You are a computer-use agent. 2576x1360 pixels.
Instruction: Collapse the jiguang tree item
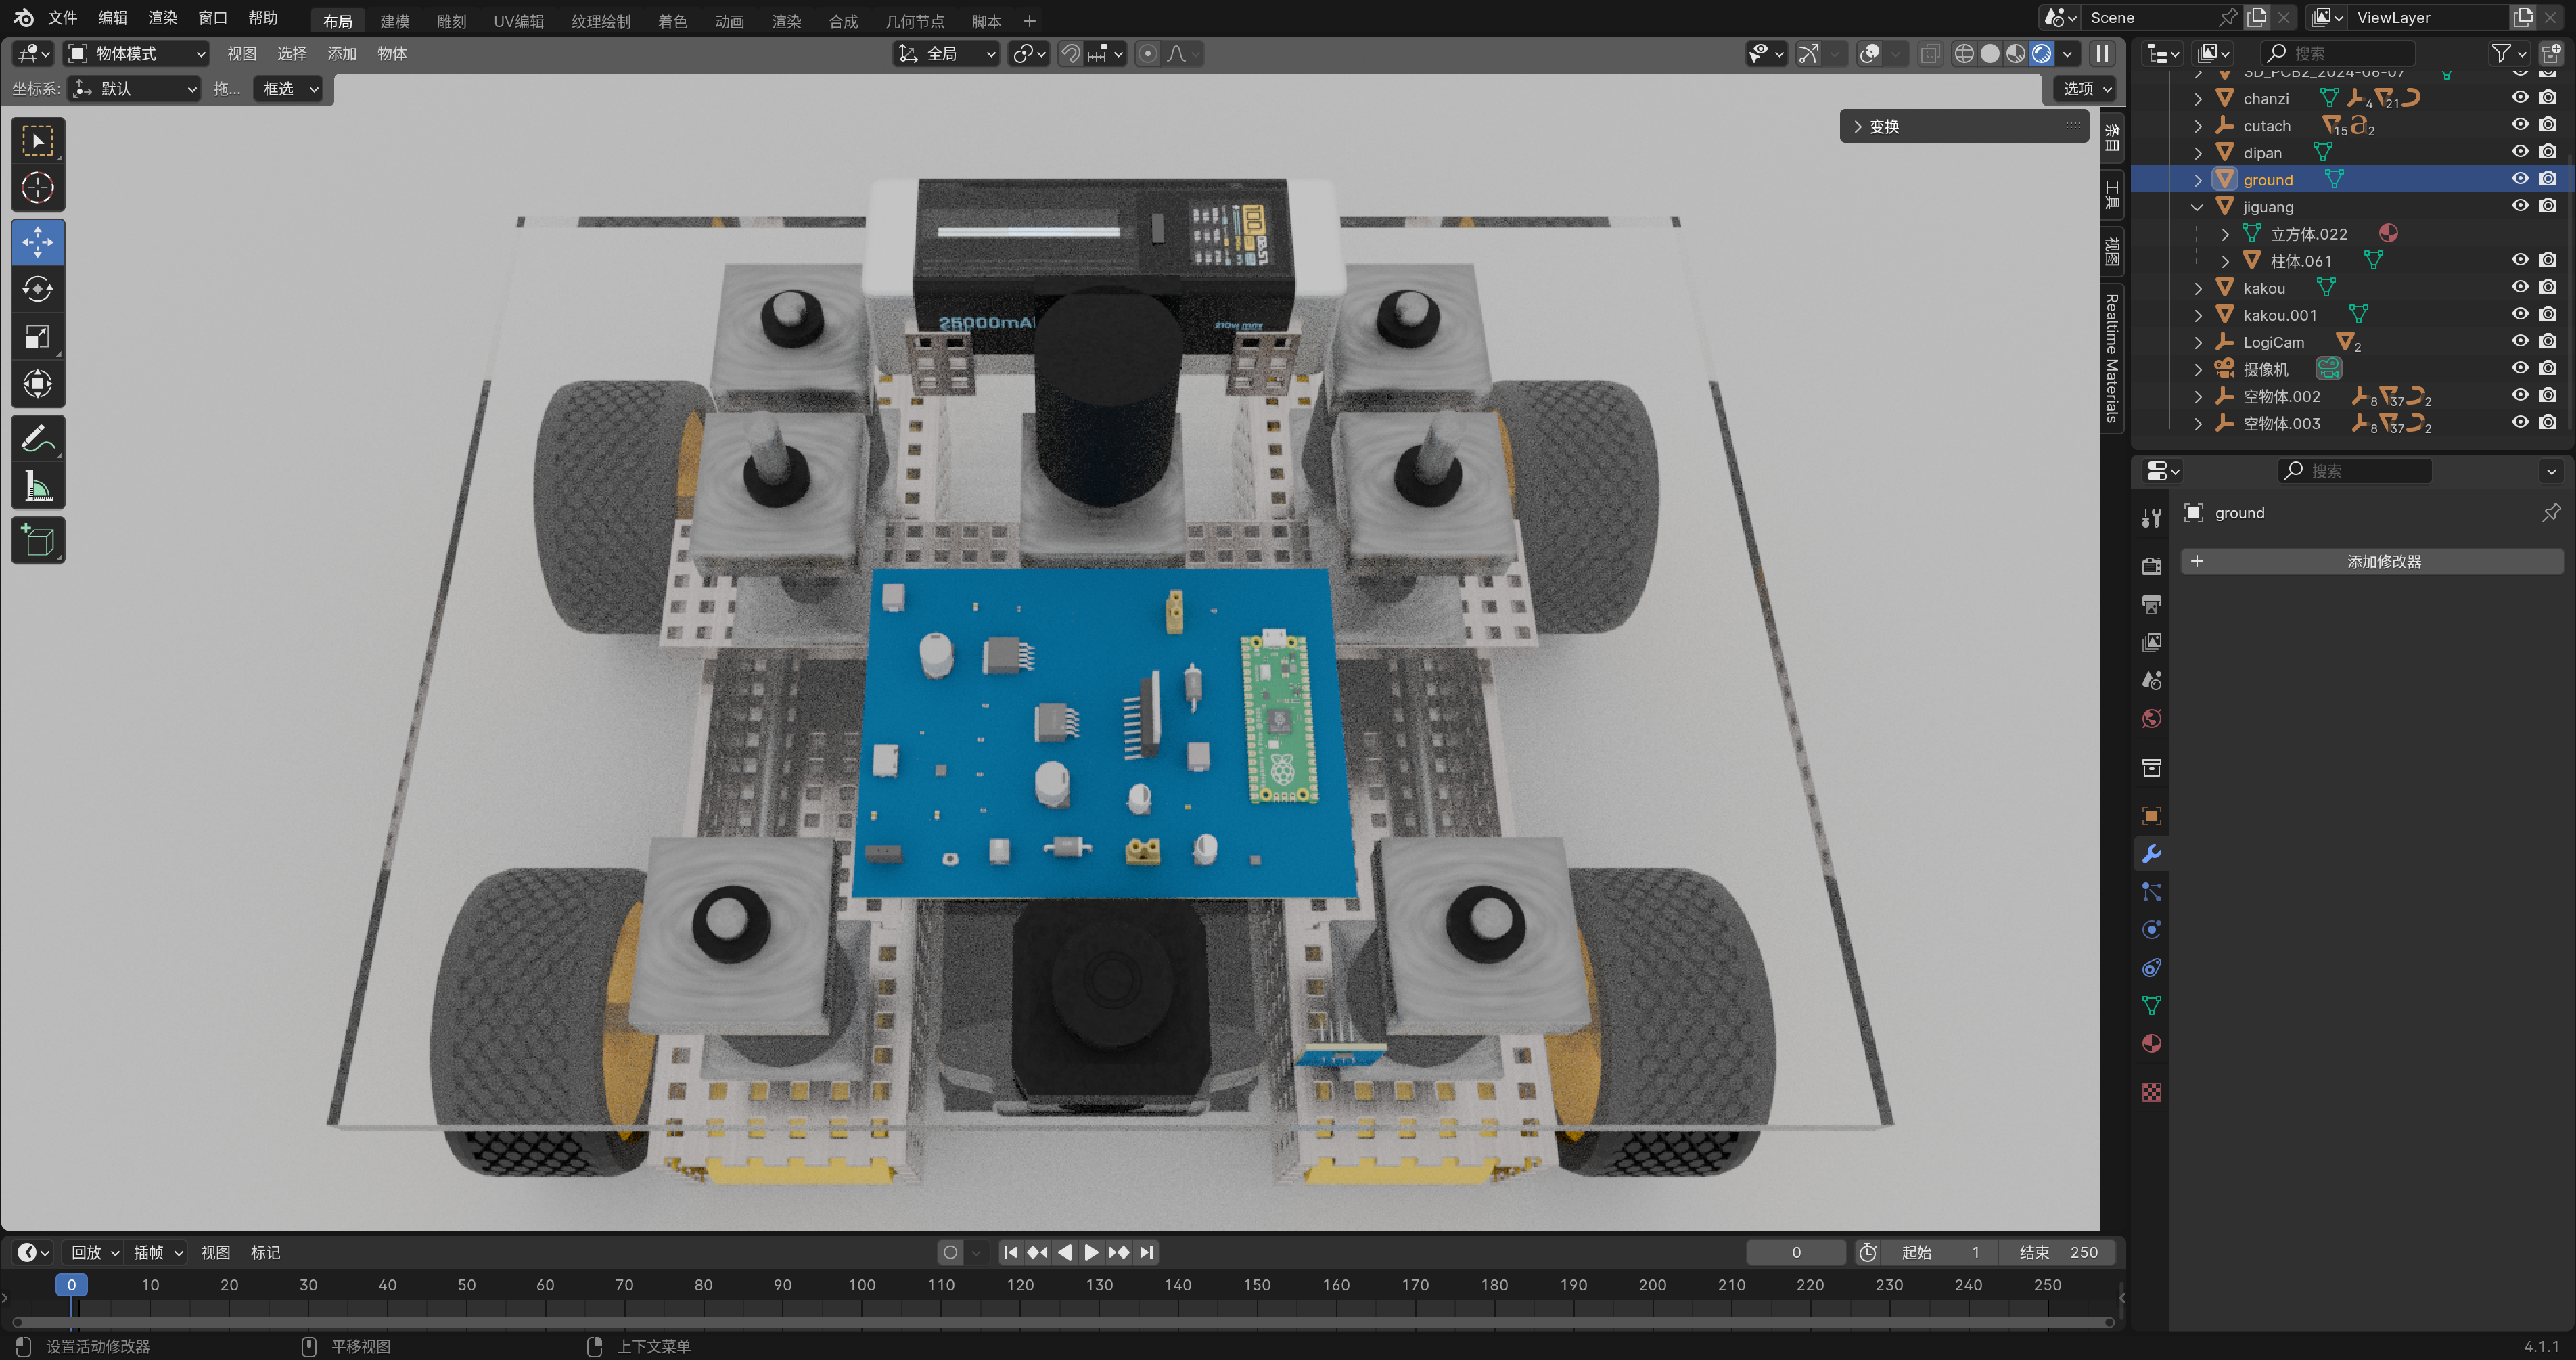click(2197, 207)
